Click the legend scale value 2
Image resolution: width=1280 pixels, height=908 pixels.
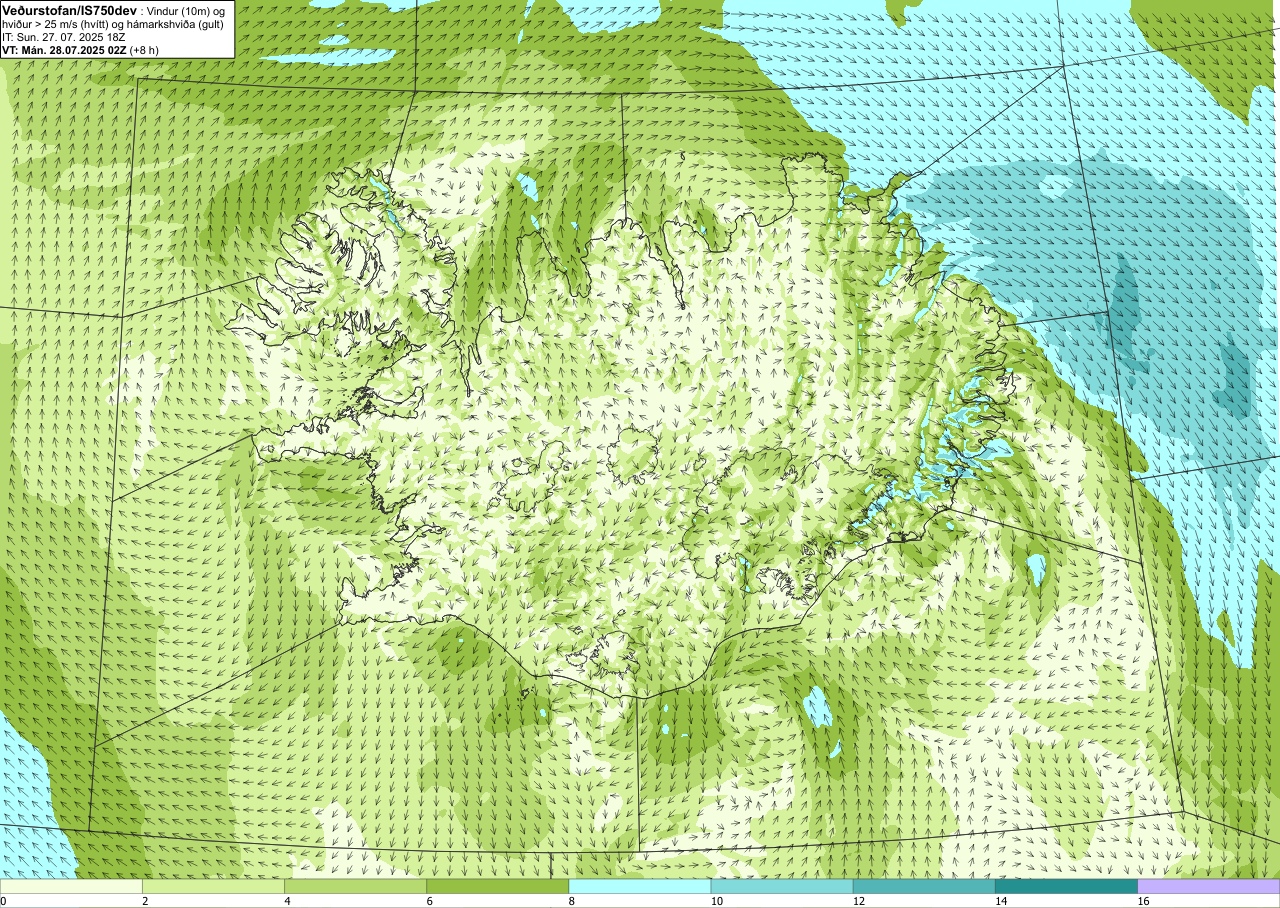pyautogui.click(x=145, y=901)
